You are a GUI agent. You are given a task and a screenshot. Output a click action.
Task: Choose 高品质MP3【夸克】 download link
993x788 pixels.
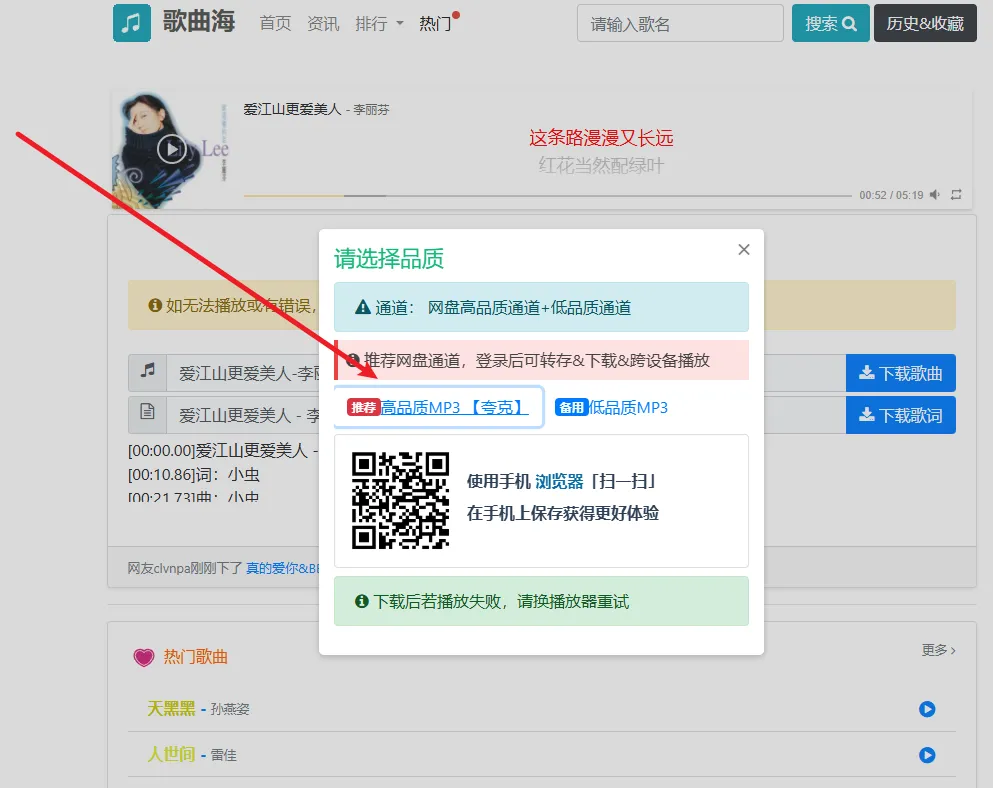(x=438, y=407)
